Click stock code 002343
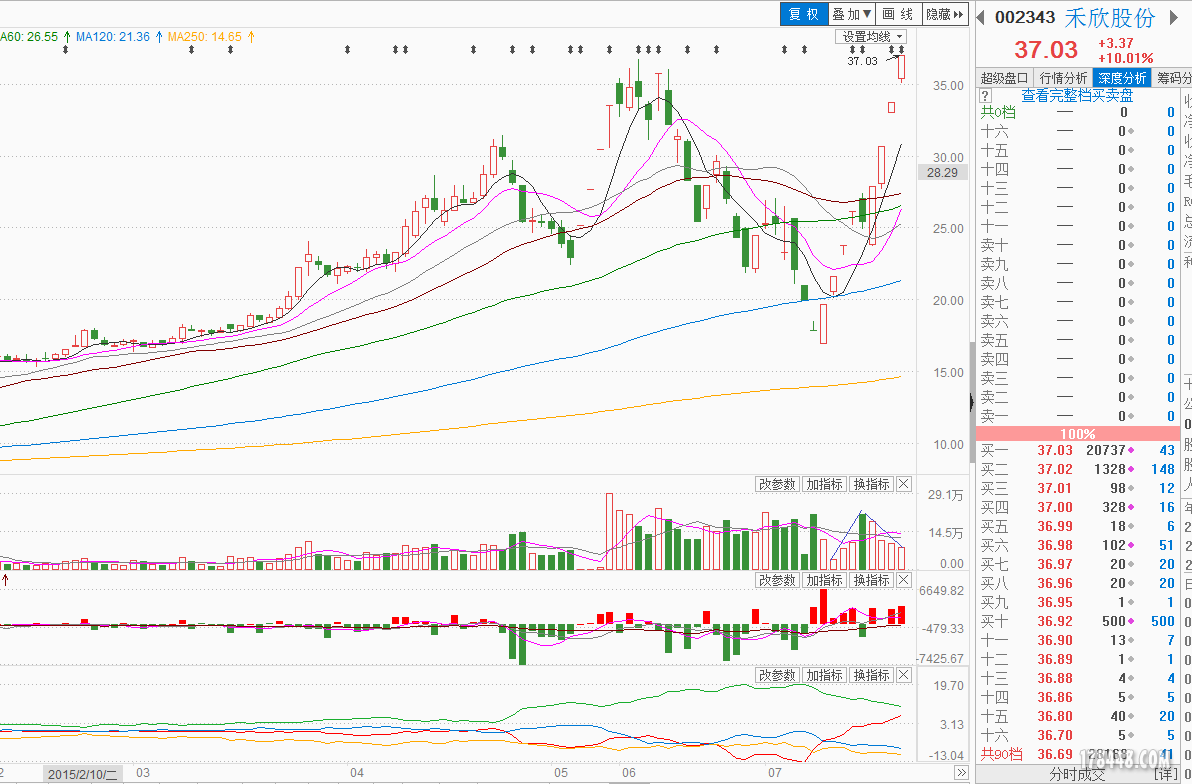1192x784 pixels. click(x=1025, y=17)
